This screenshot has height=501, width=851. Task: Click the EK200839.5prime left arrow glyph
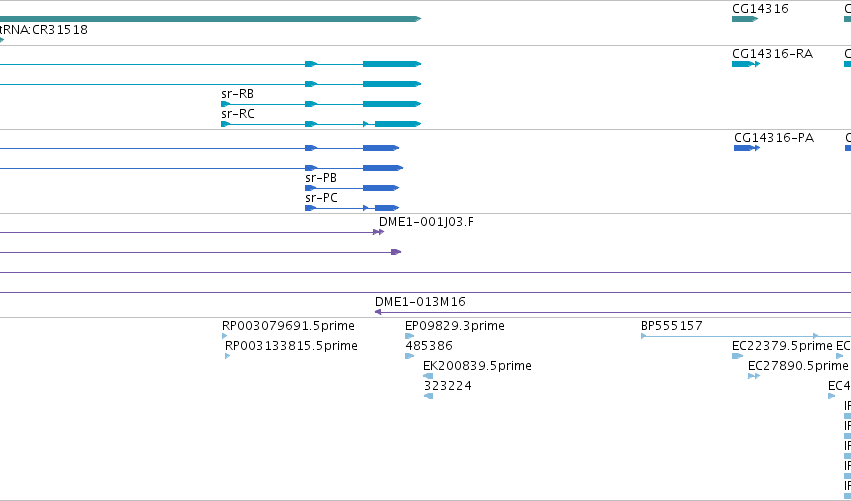(428, 376)
